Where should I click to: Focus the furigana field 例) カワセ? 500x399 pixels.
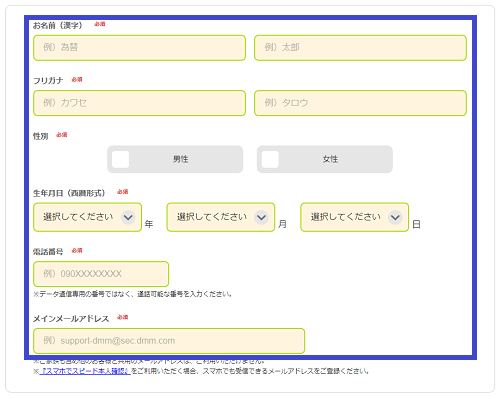click(139, 103)
